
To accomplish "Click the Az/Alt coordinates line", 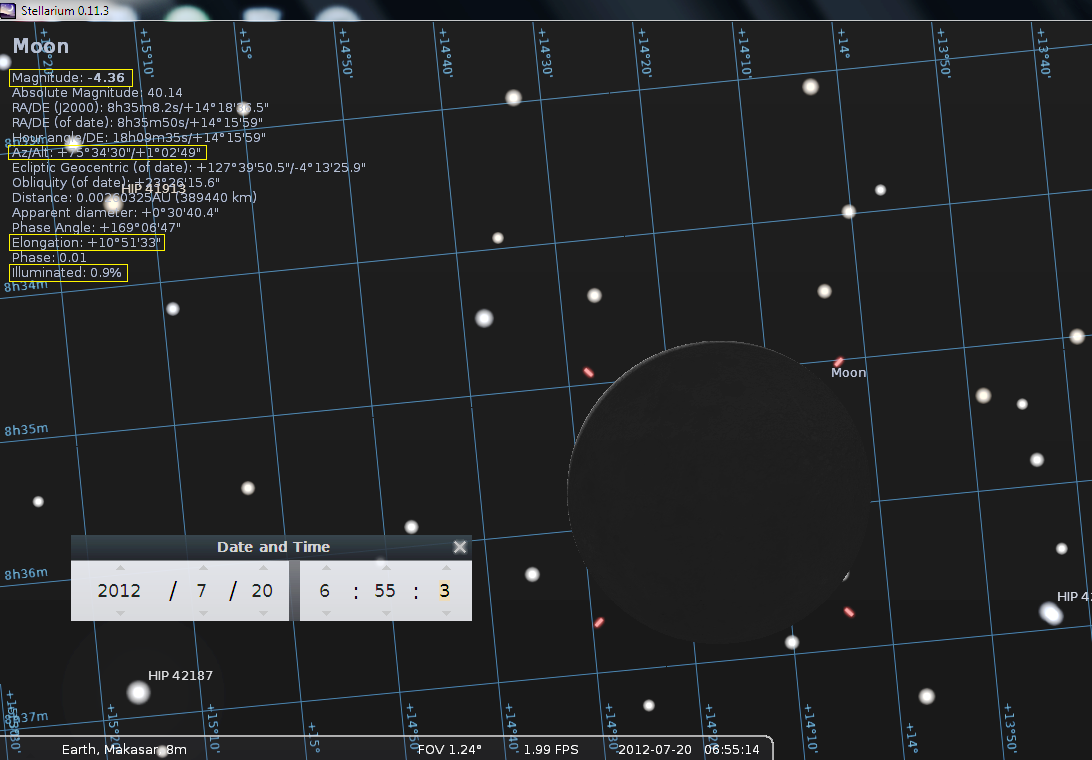I will 107,153.
